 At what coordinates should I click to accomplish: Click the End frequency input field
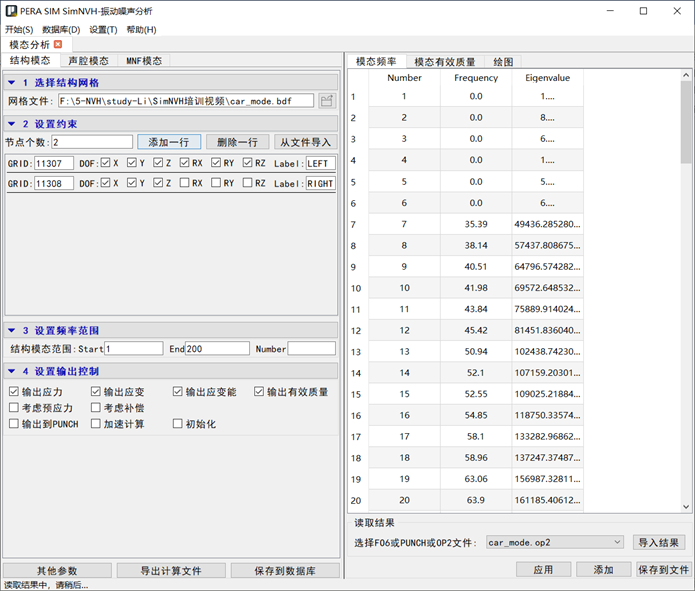[217, 349]
